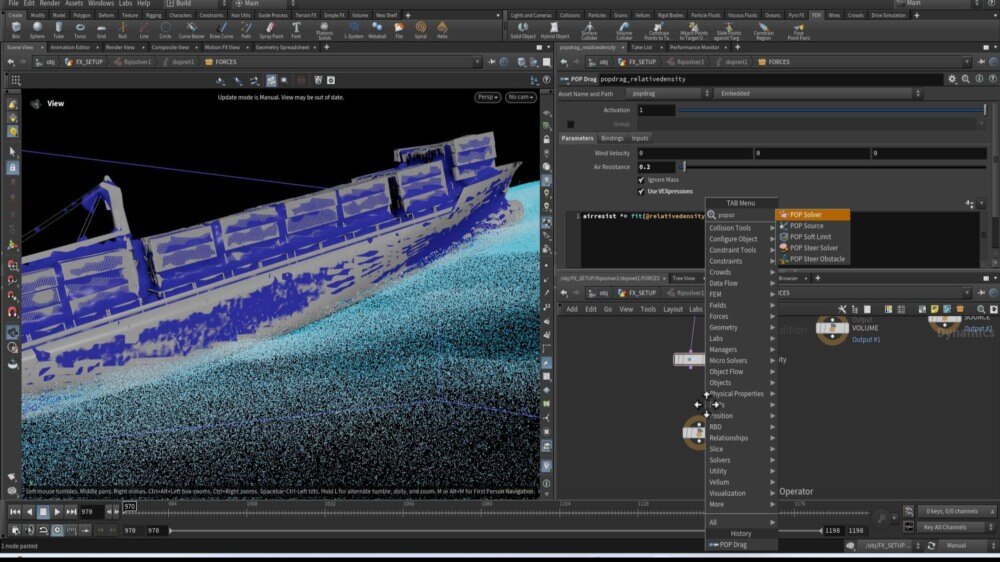Viewport: 1000px width, 562px height.
Task: Open the Main radial menu dropdown
Action: [x=264, y=3]
